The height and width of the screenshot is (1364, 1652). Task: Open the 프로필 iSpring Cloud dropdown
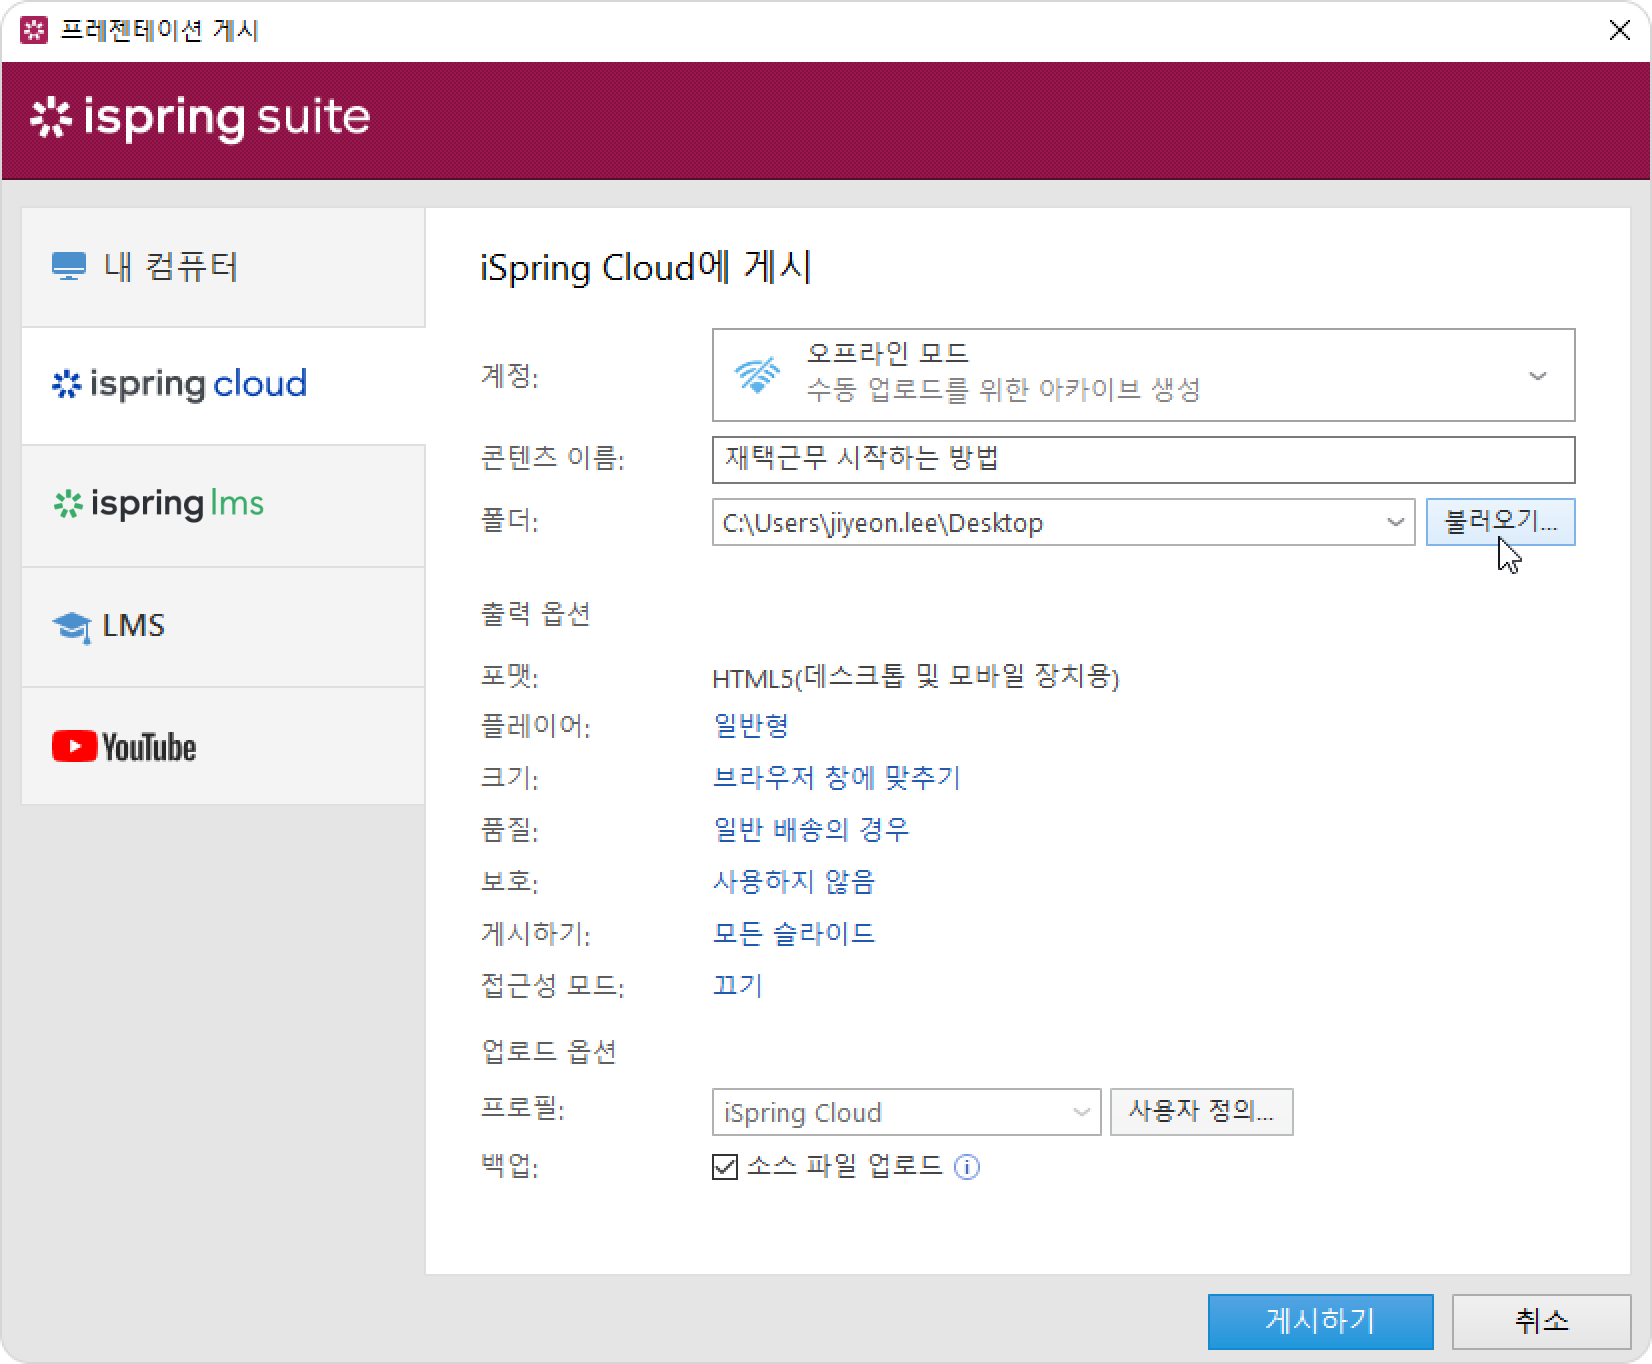point(1081,1112)
